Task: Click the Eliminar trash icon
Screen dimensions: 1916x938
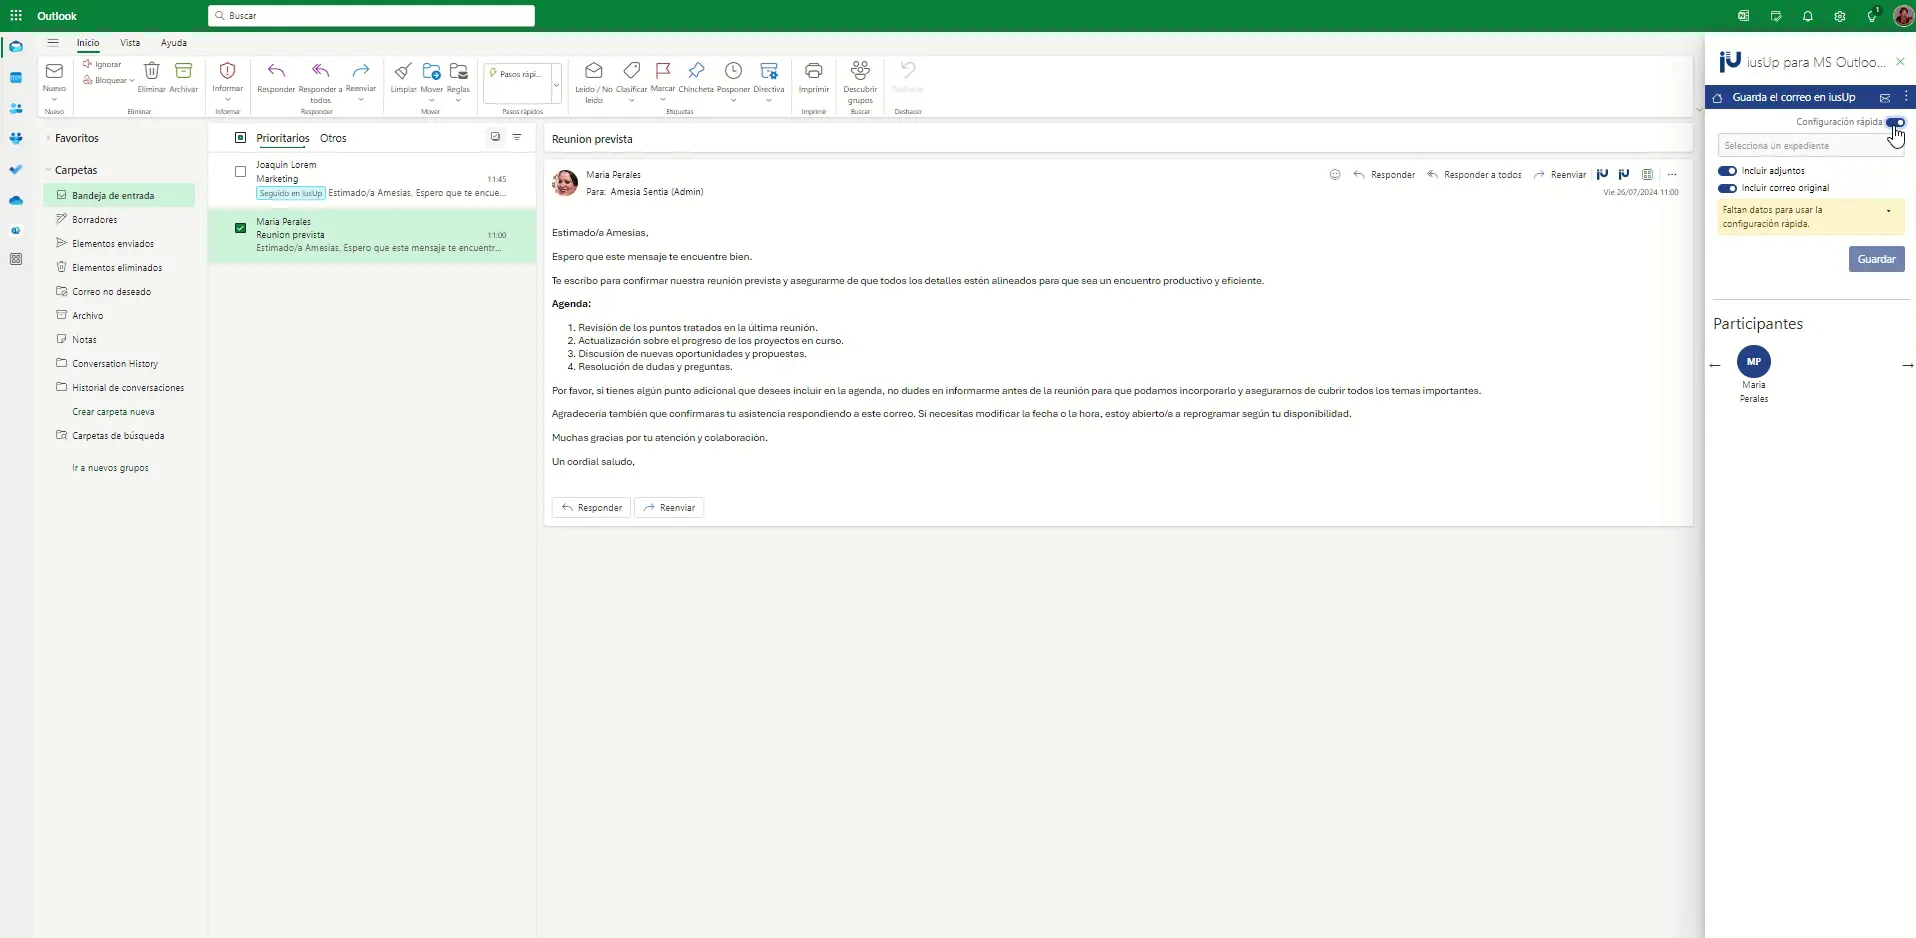Action: [151, 71]
